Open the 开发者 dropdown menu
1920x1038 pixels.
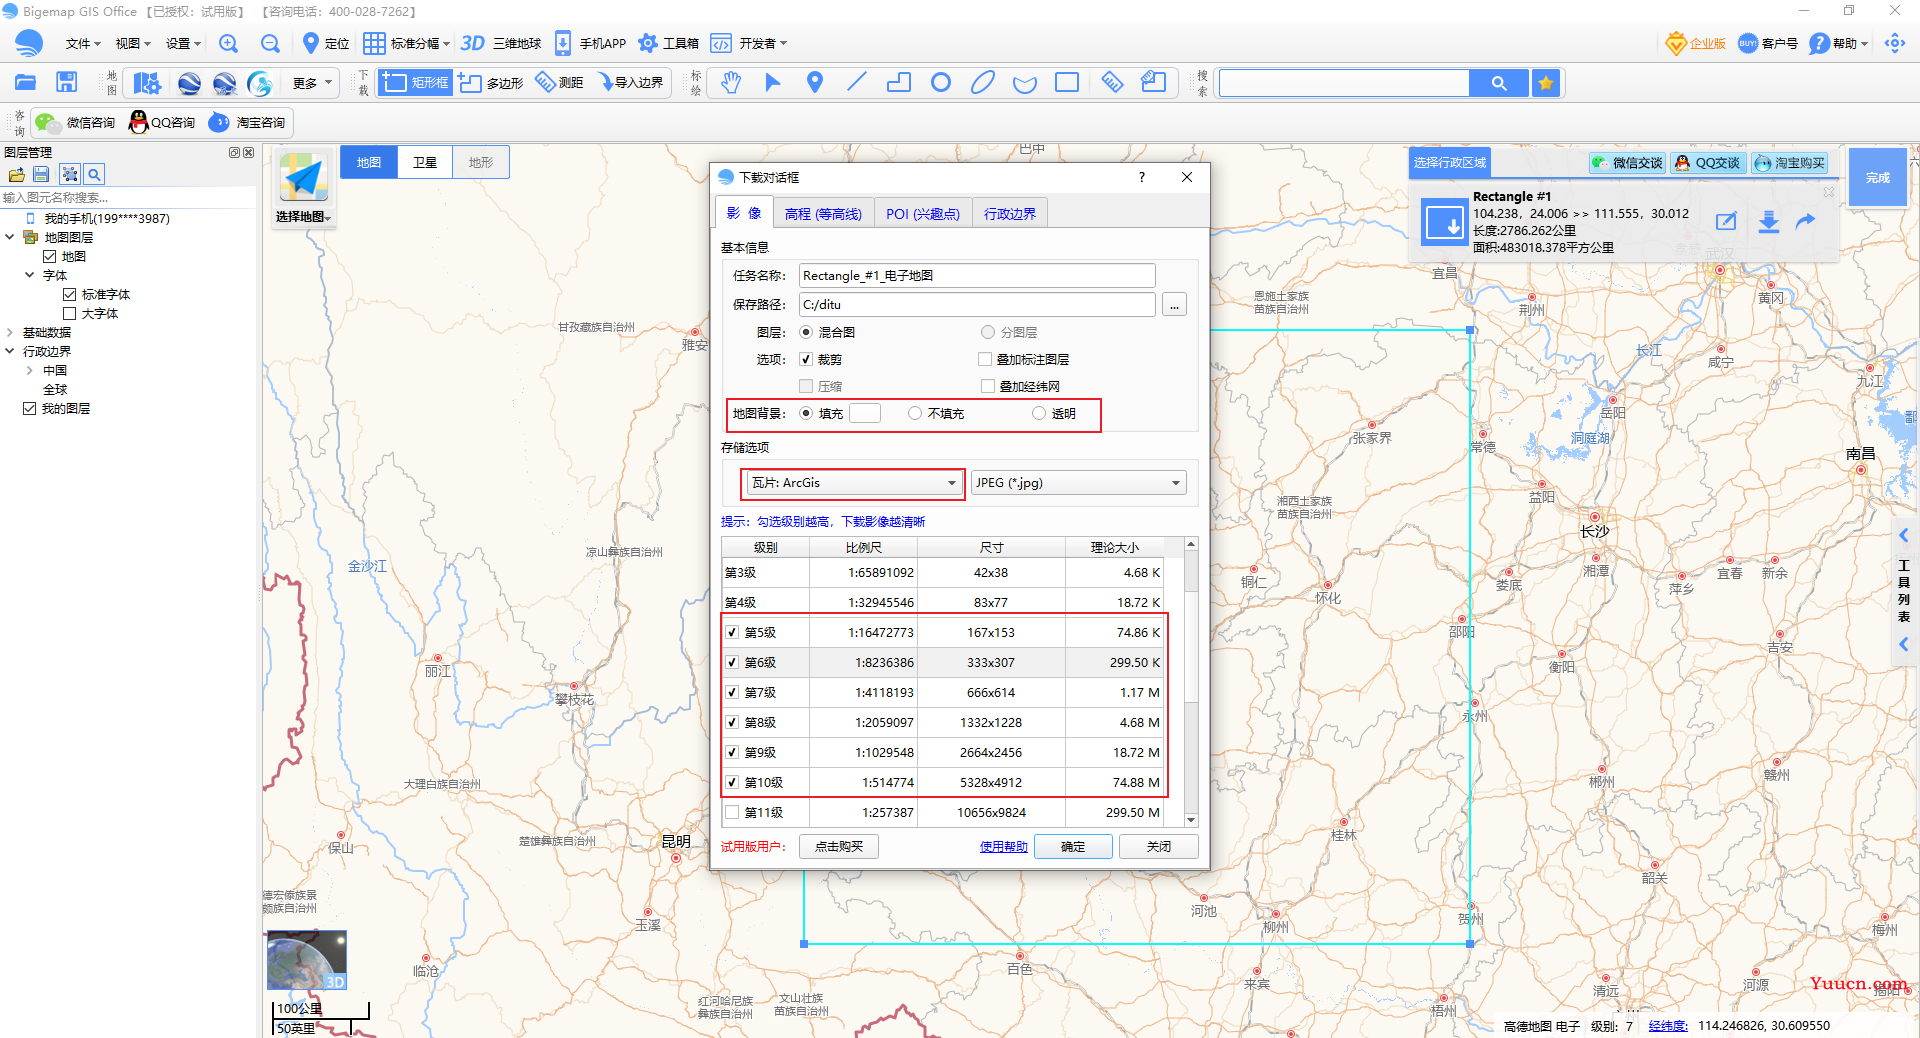tap(749, 44)
